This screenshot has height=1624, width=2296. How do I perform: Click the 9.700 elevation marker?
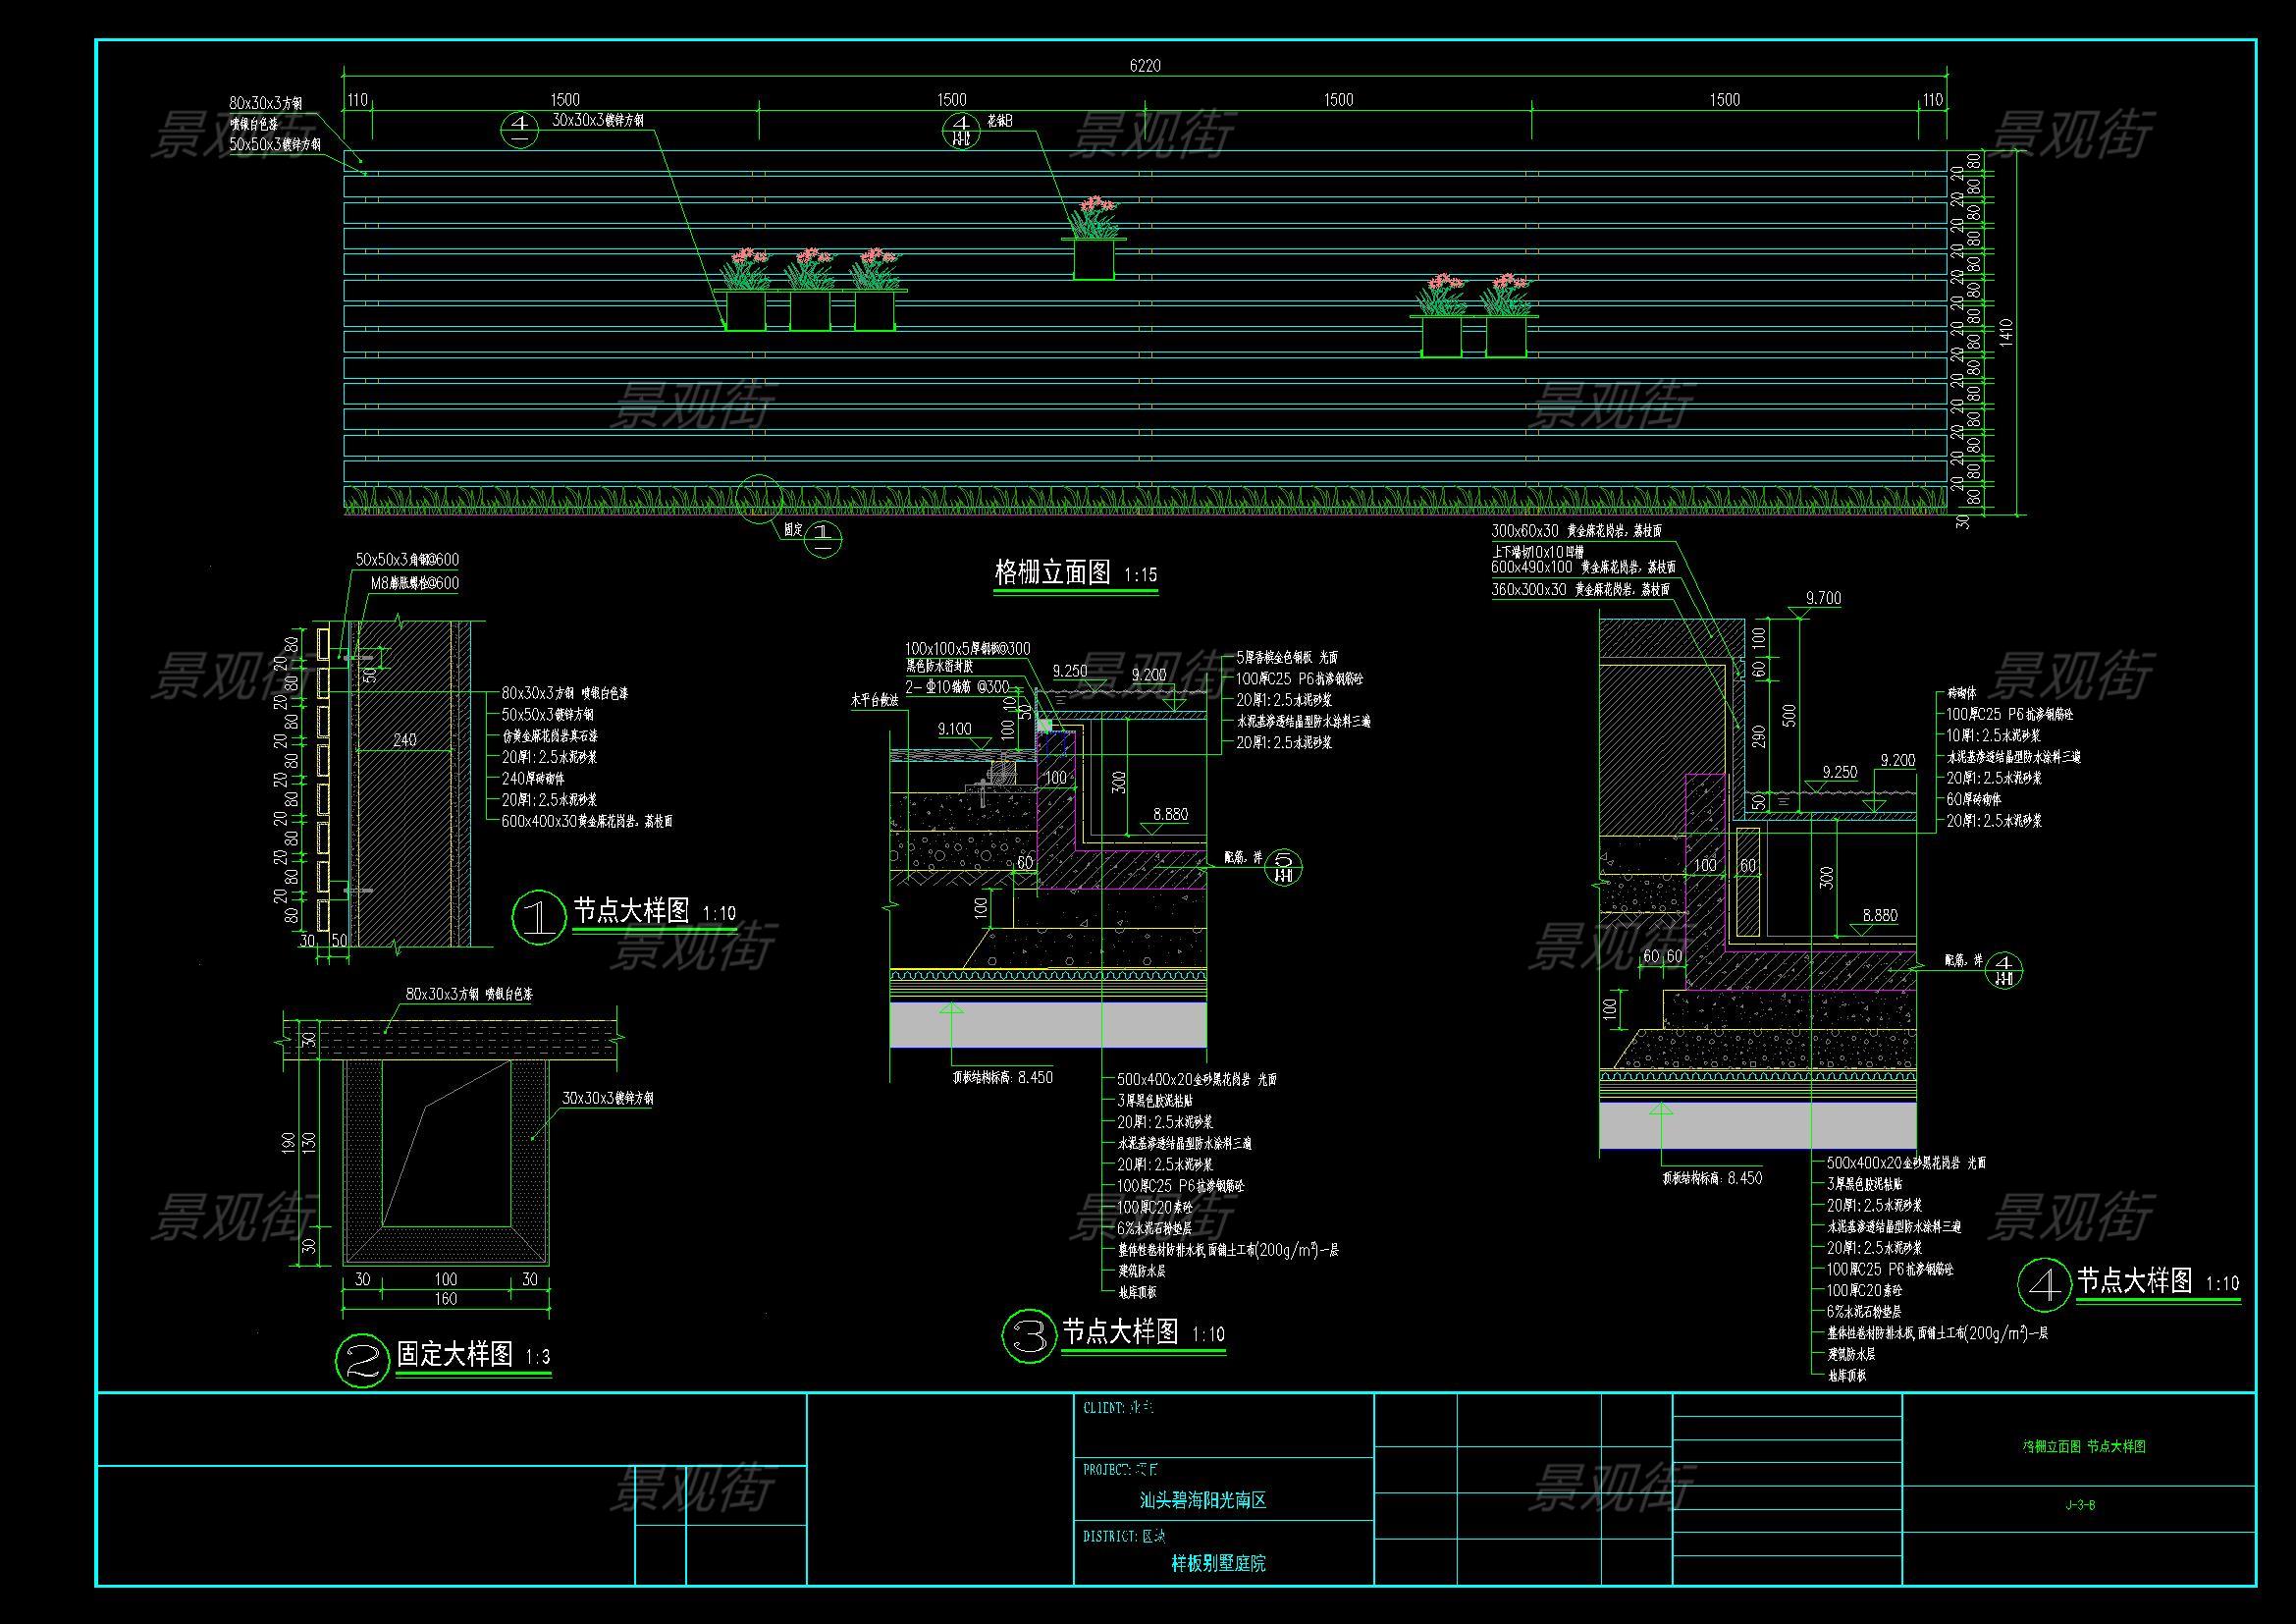click(1823, 599)
